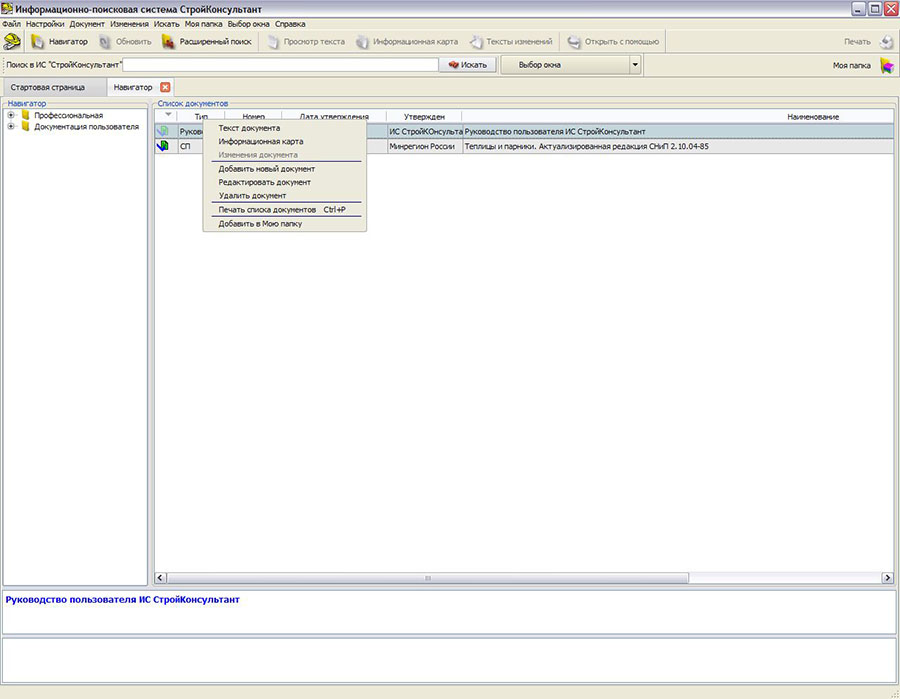Expand the Документация пользователя tree node

click(x=11, y=126)
